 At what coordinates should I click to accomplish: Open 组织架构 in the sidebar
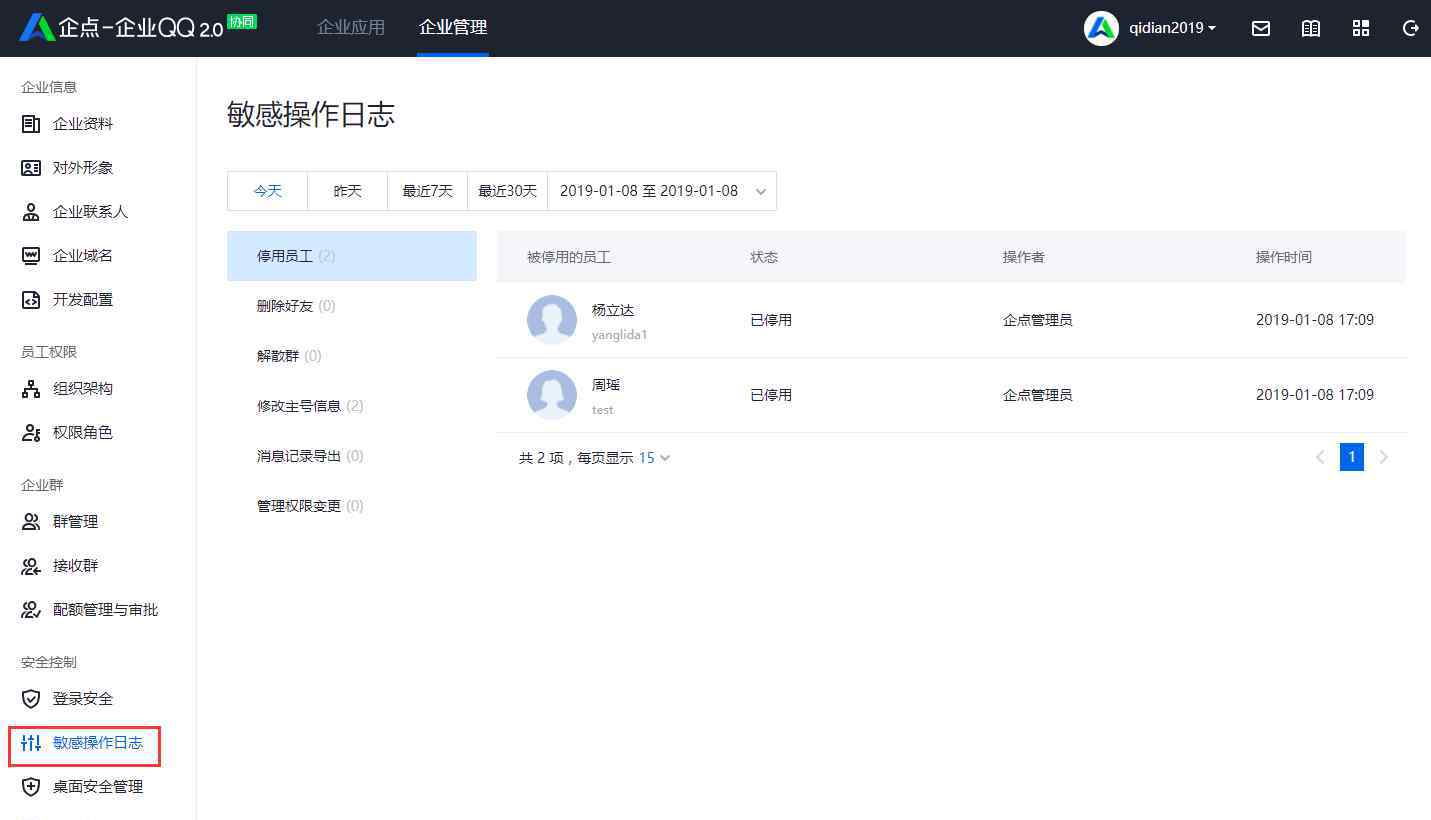83,389
